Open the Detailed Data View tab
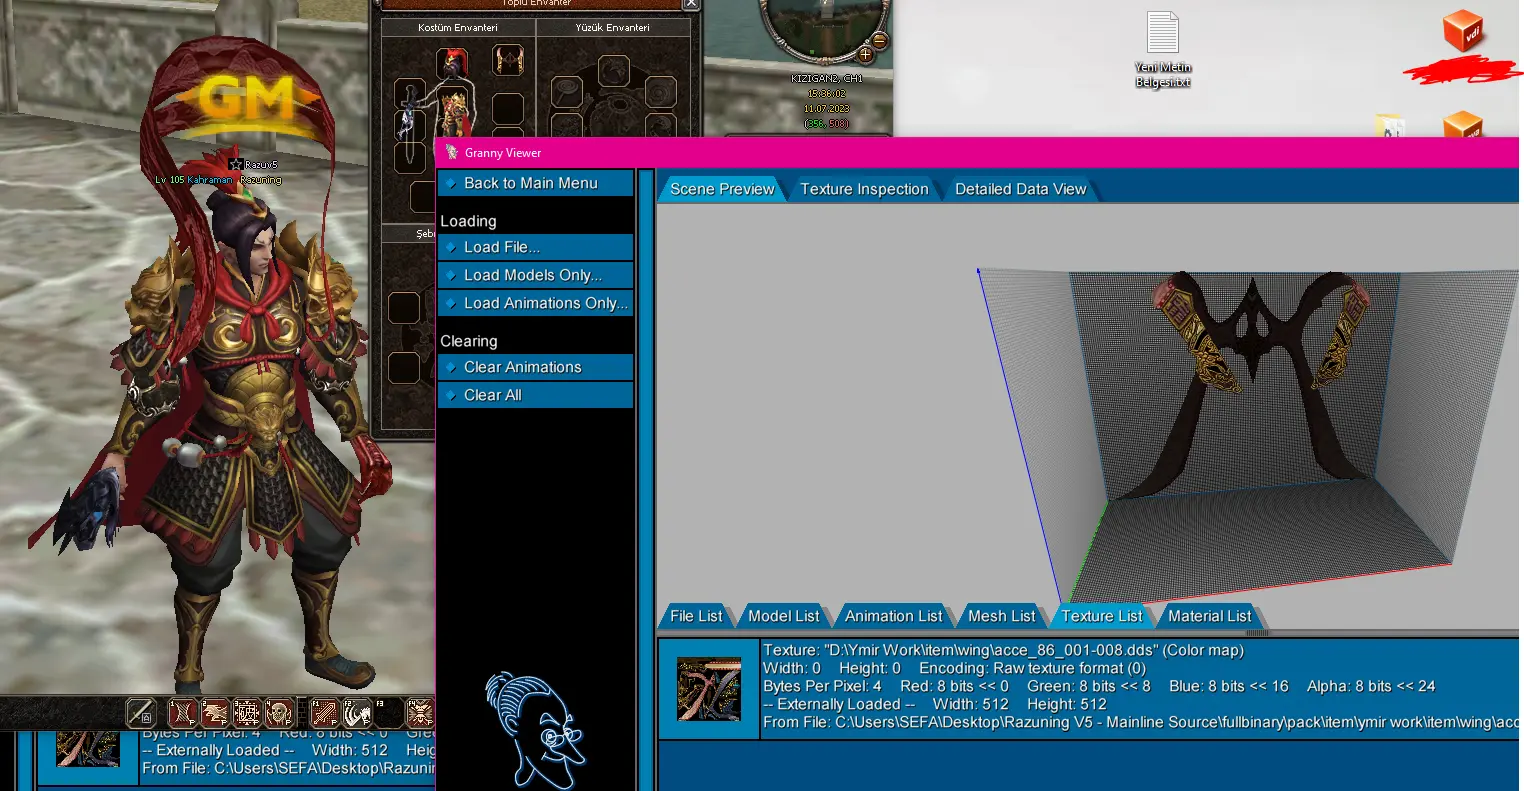The height and width of the screenshot is (791, 1524). (1020, 189)
